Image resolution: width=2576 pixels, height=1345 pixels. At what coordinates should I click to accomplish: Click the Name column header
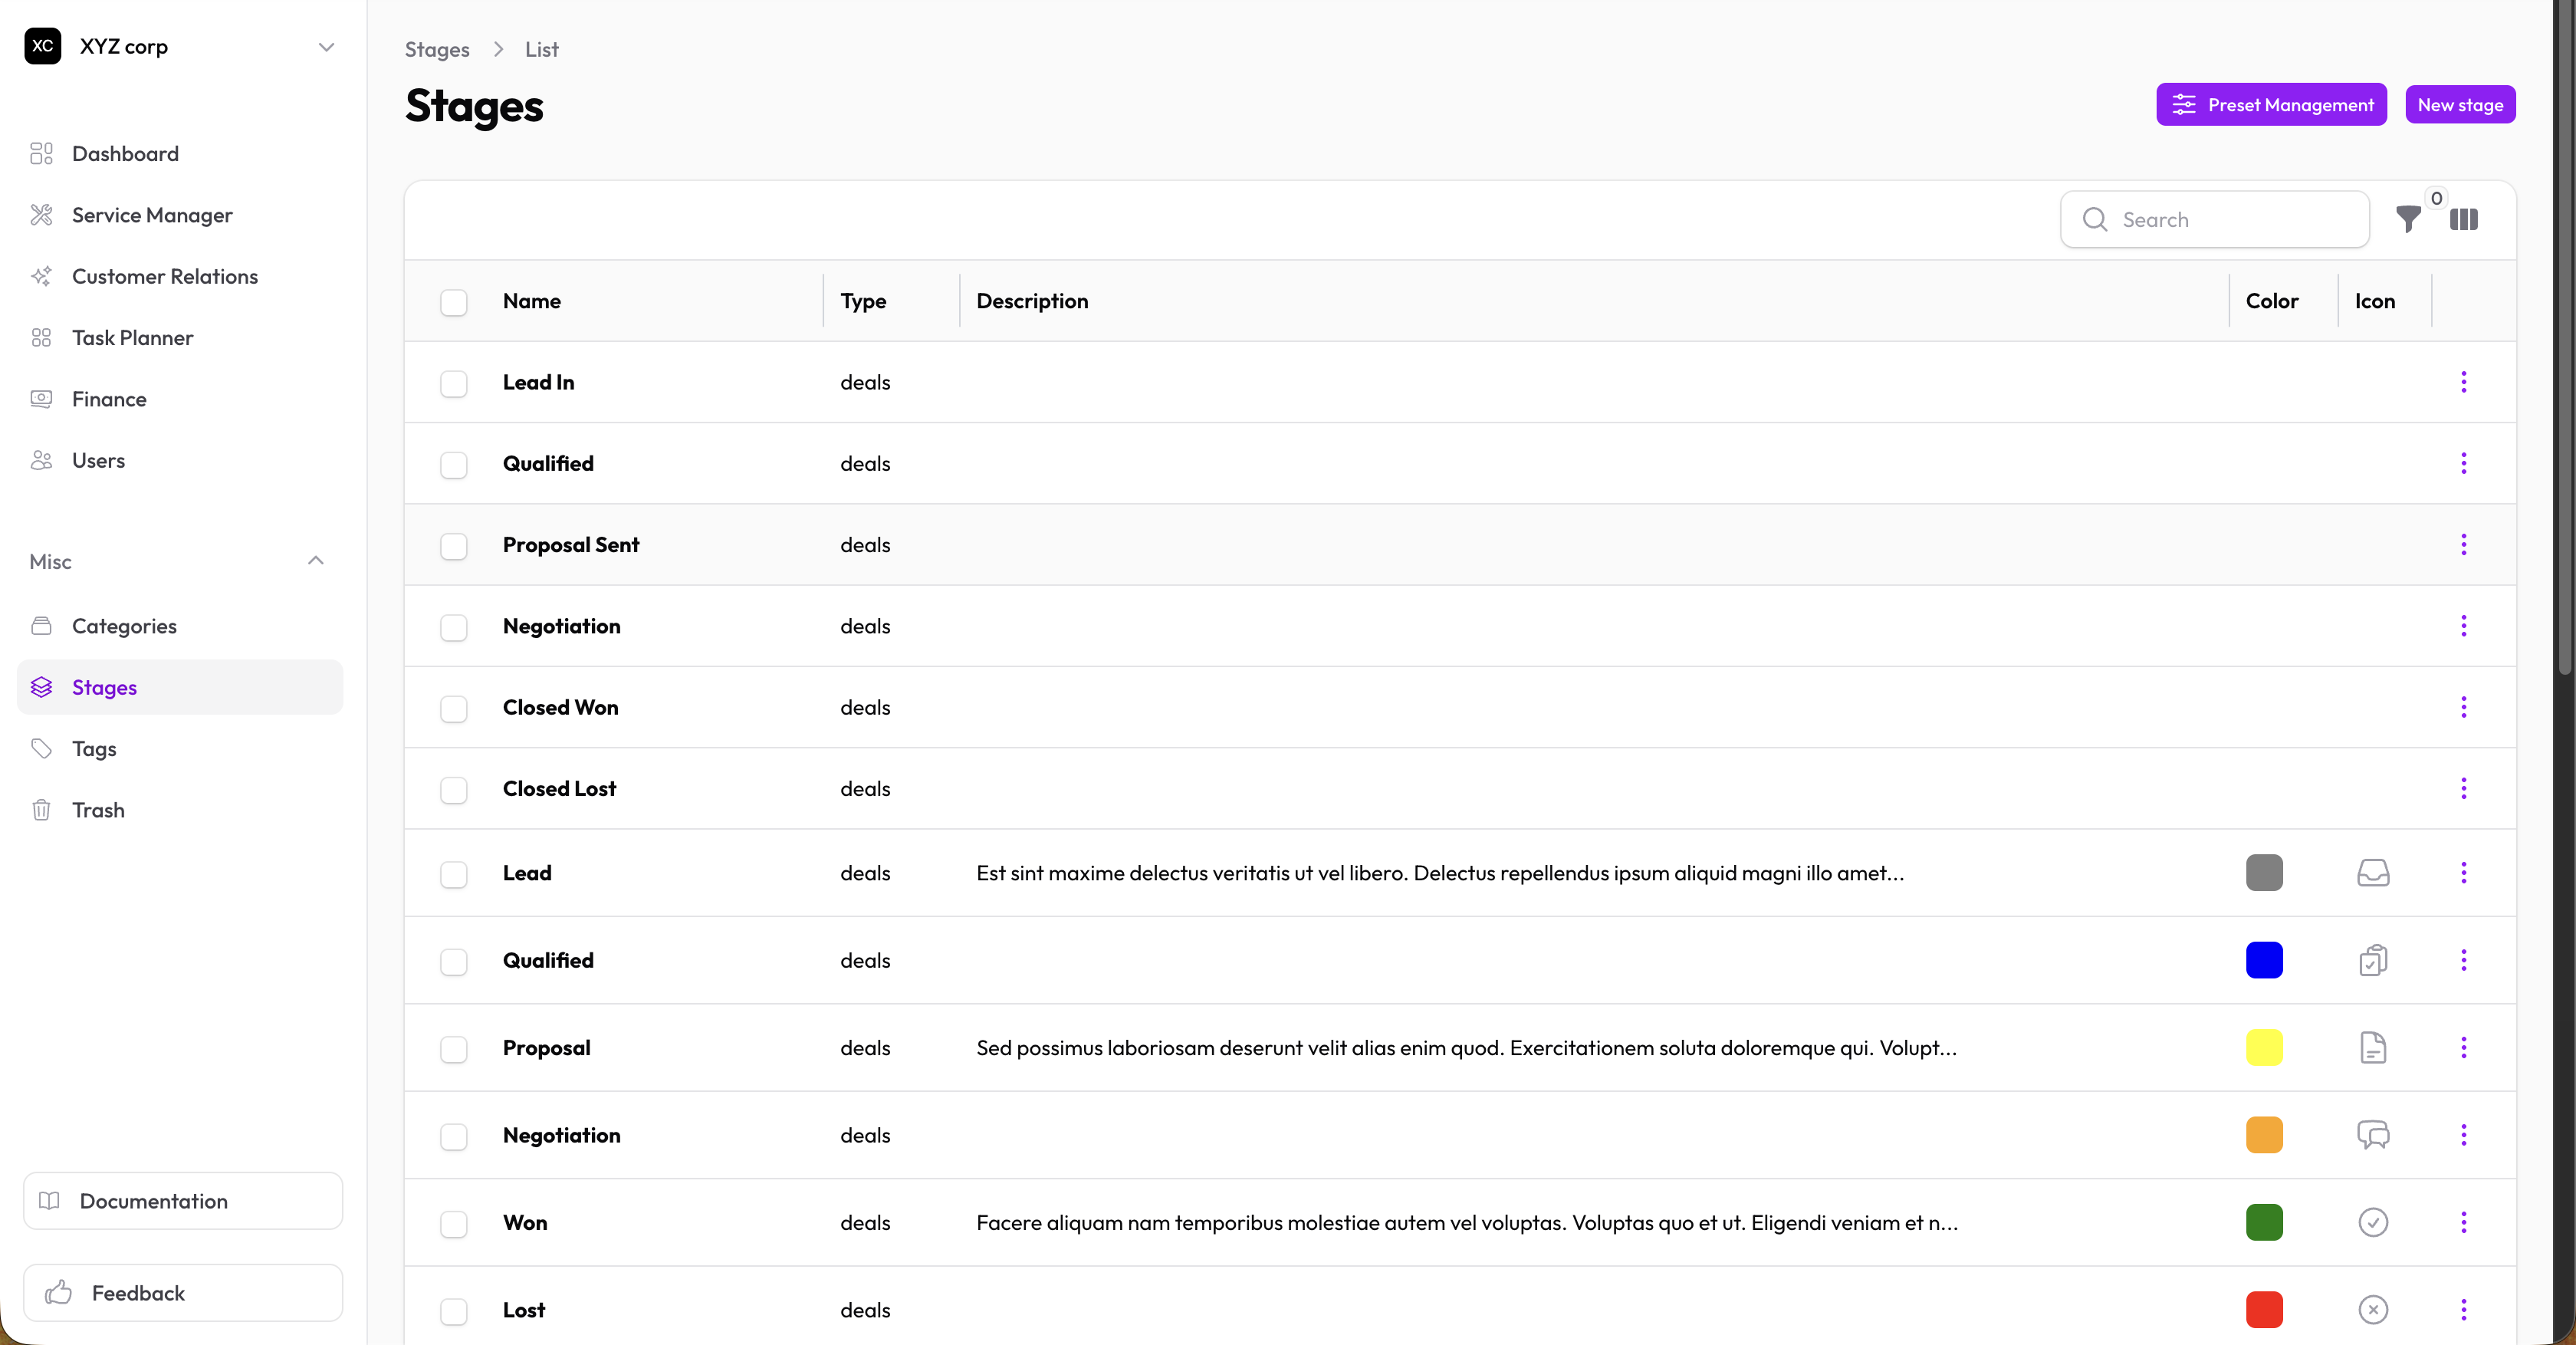[x=531, y=301]
